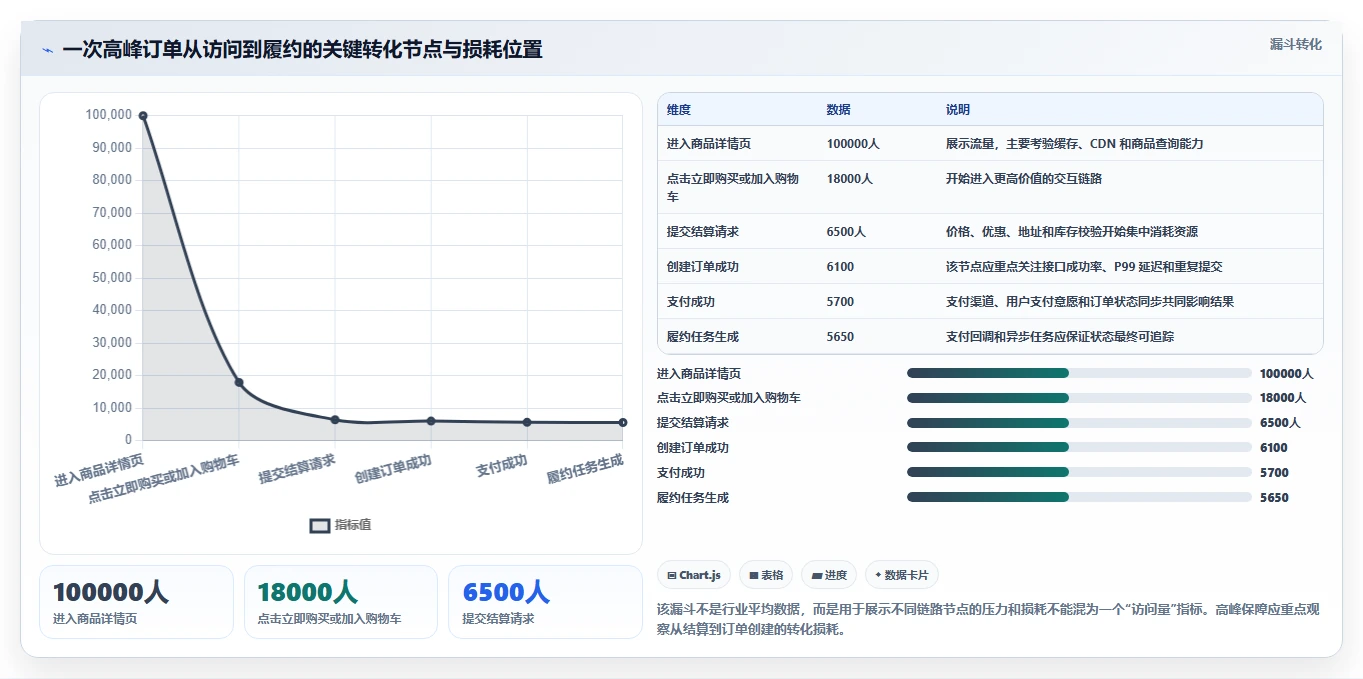Screen dimensions: 1363x679
Task: Click the x-axis label 提交结算请求
Action: click(x=297, y=469)
